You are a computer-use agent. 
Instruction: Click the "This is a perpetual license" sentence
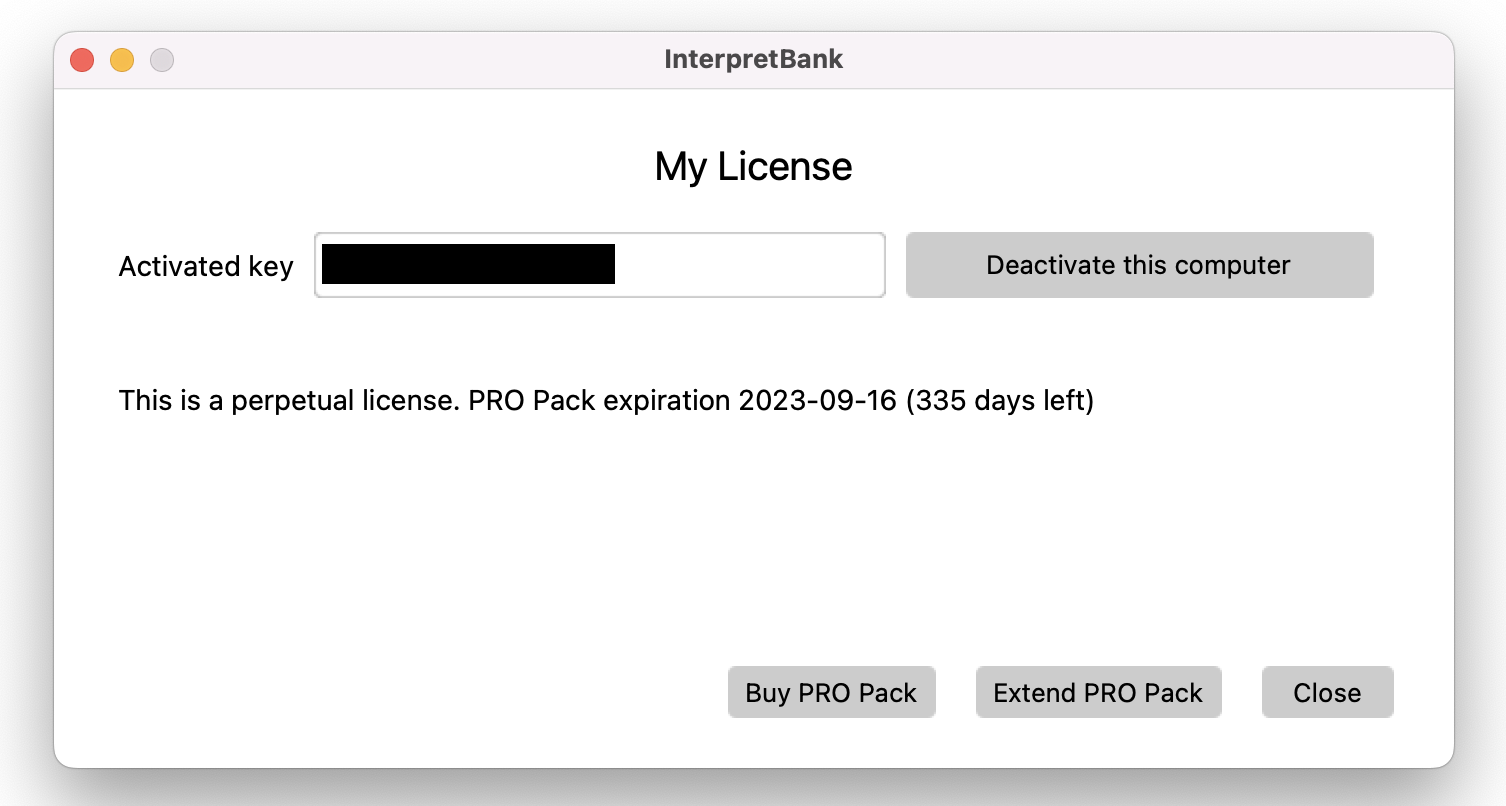pyautogui.click(x=288, y=401)
